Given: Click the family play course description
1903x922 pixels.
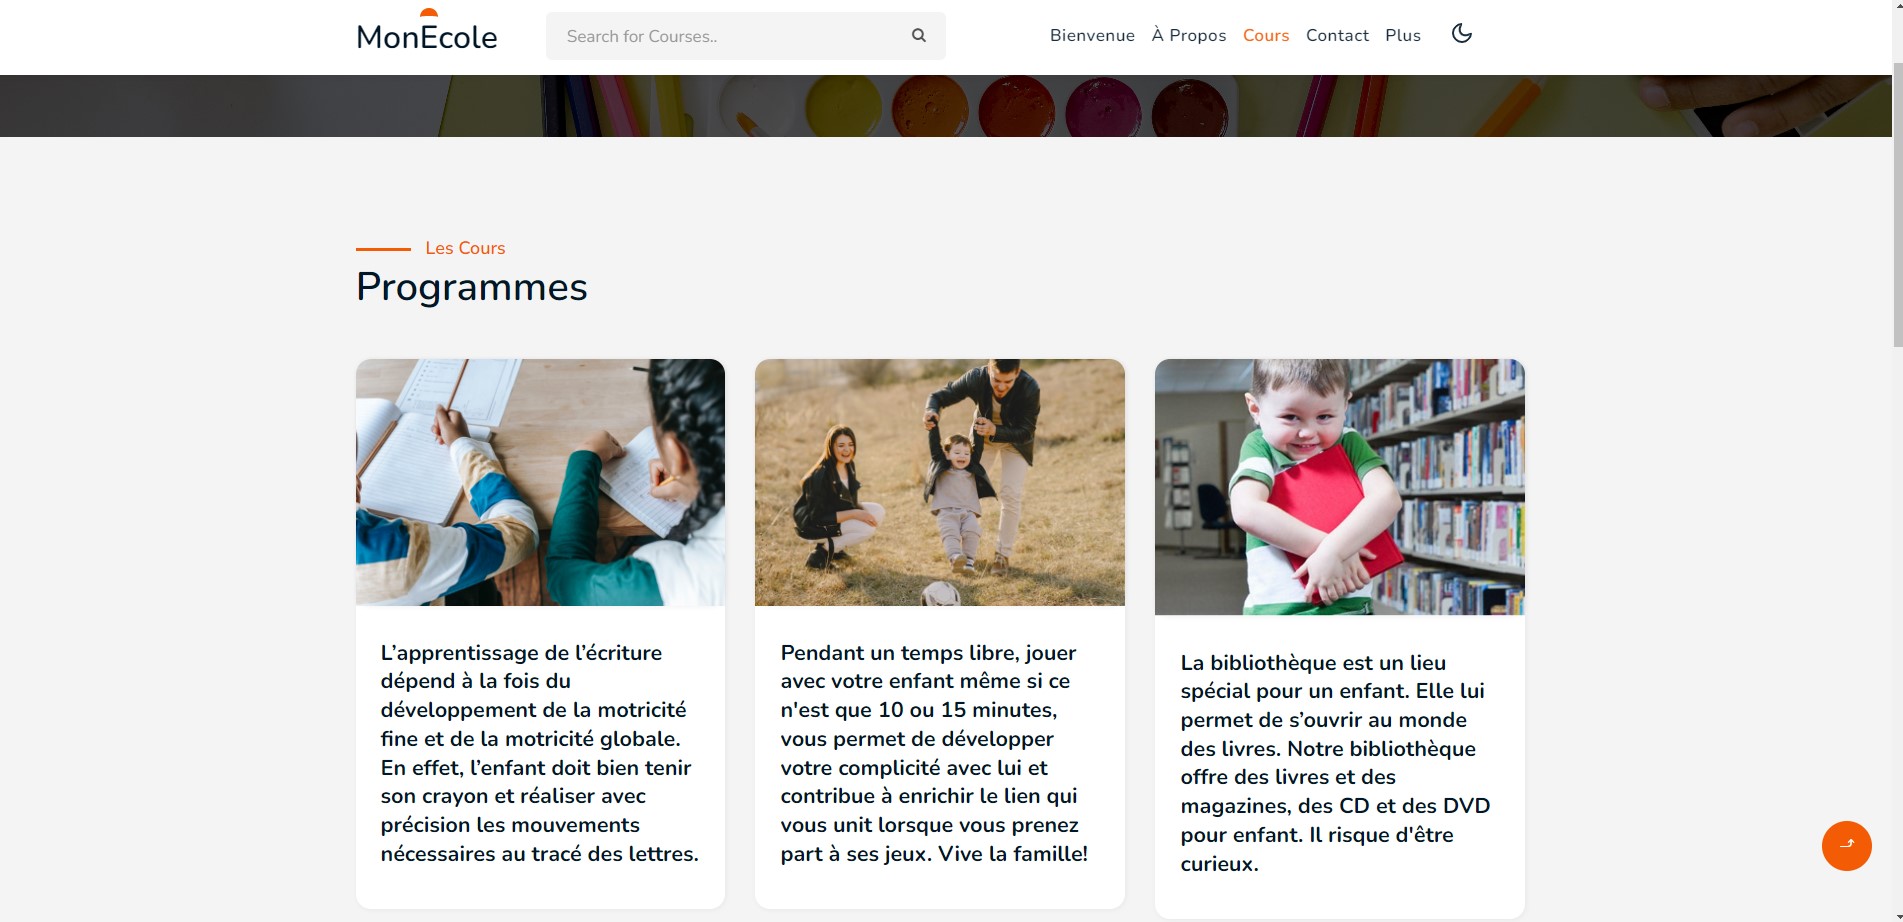Looking at the screenshot, I should (935, 753).
